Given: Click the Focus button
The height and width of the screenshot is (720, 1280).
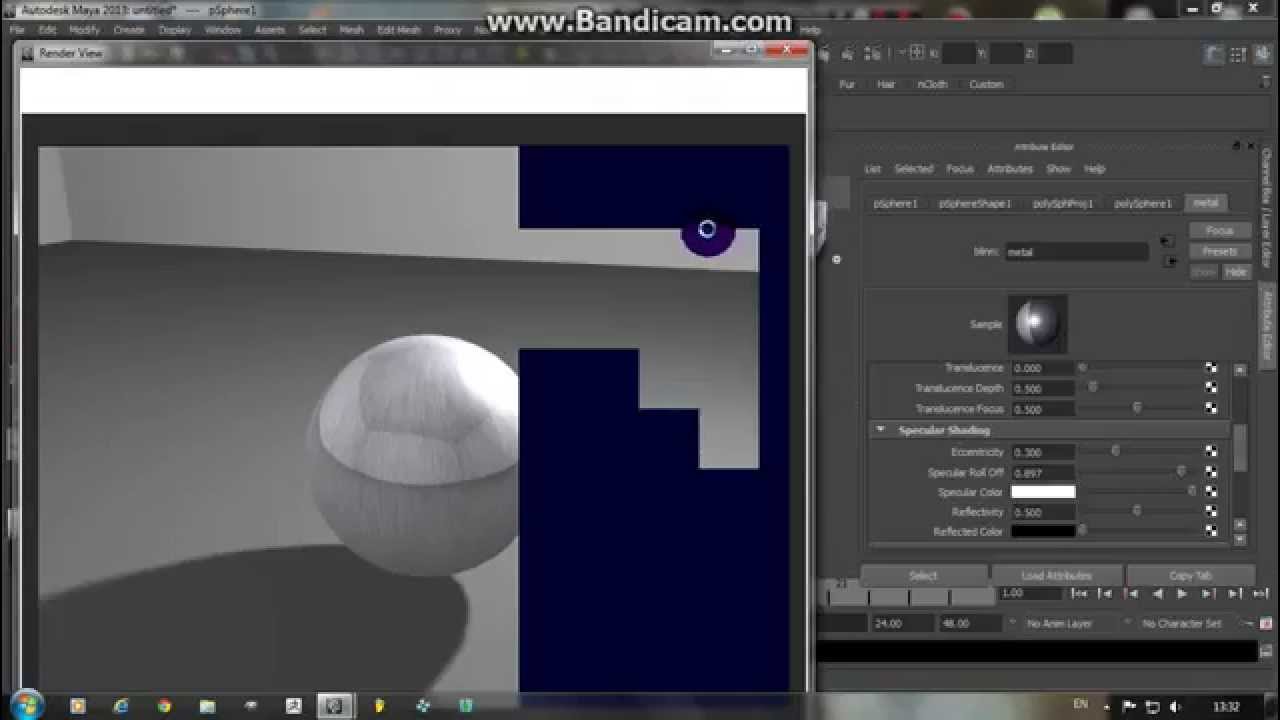Looking at the screenshot, I should (1219, 231).
